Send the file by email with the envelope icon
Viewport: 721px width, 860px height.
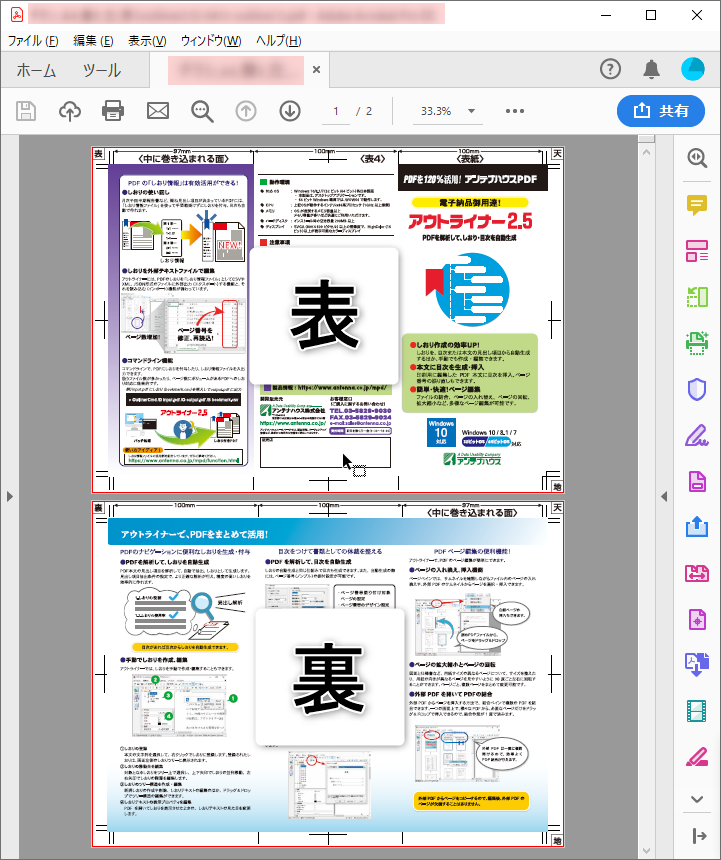pyautogui.click(x=158, y=111)
